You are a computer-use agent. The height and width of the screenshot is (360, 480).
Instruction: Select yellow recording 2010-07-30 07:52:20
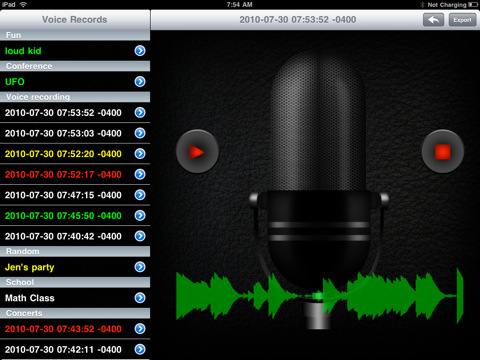[x=75, y=154]
